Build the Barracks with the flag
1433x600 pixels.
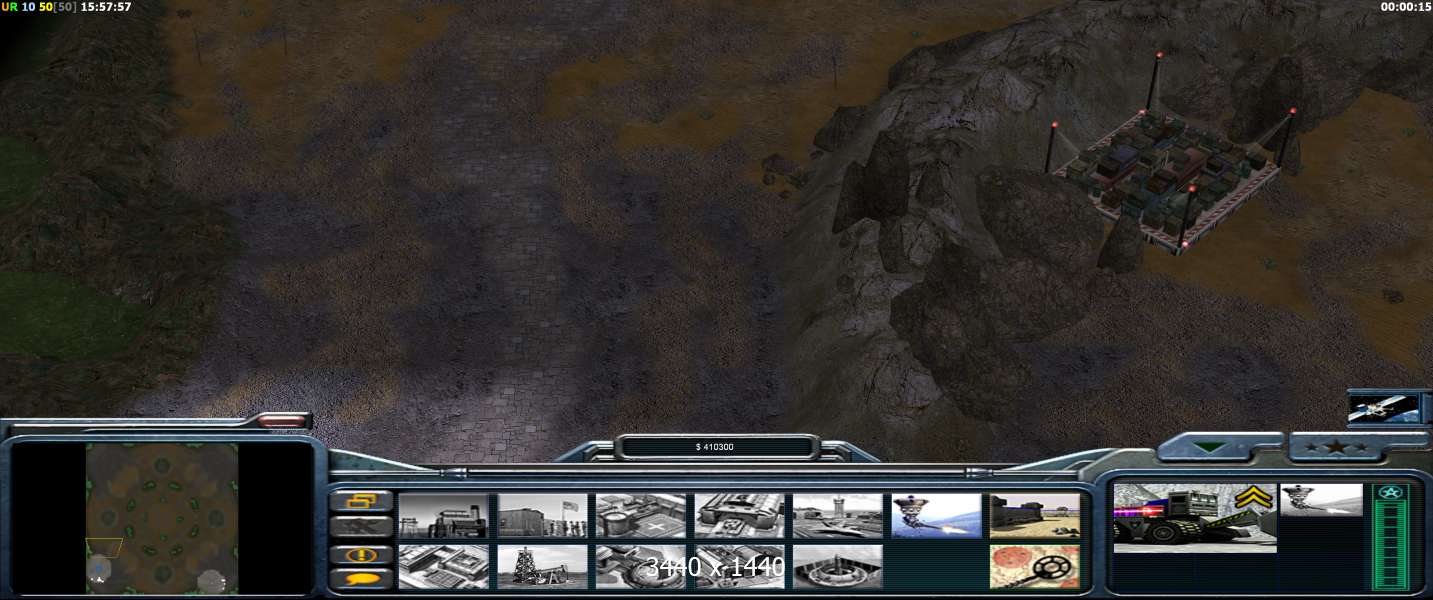click(x=542, y=515)
